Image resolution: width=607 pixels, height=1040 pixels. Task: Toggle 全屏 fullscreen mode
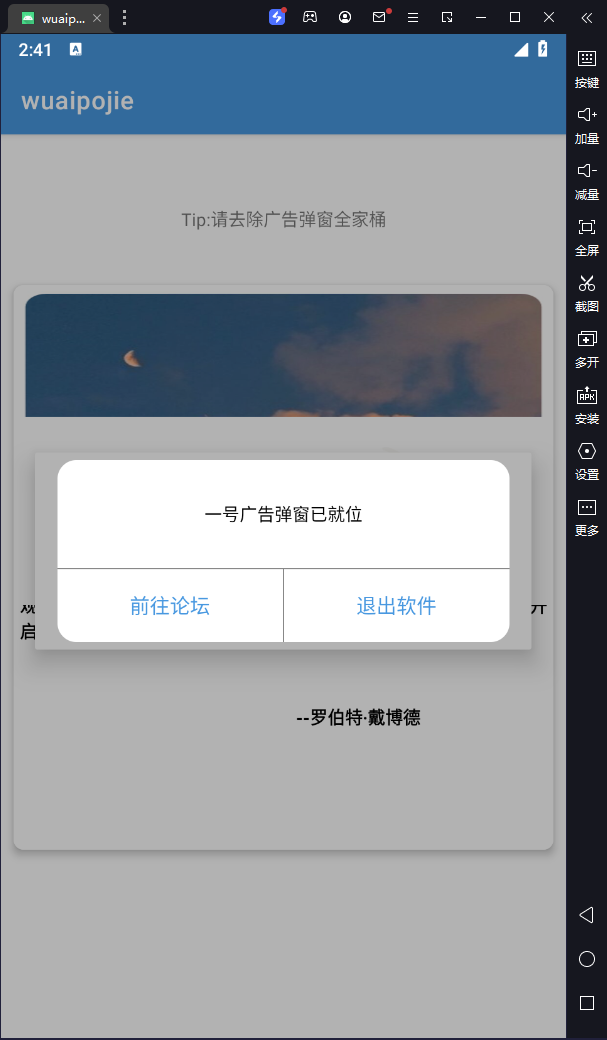coord(586,237)
